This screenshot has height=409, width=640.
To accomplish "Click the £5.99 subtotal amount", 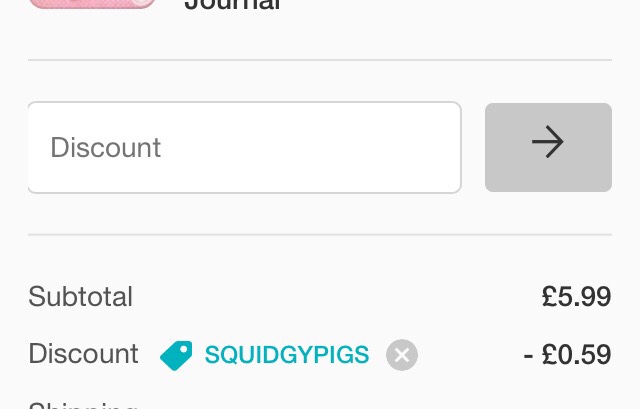I will point(576,297).
